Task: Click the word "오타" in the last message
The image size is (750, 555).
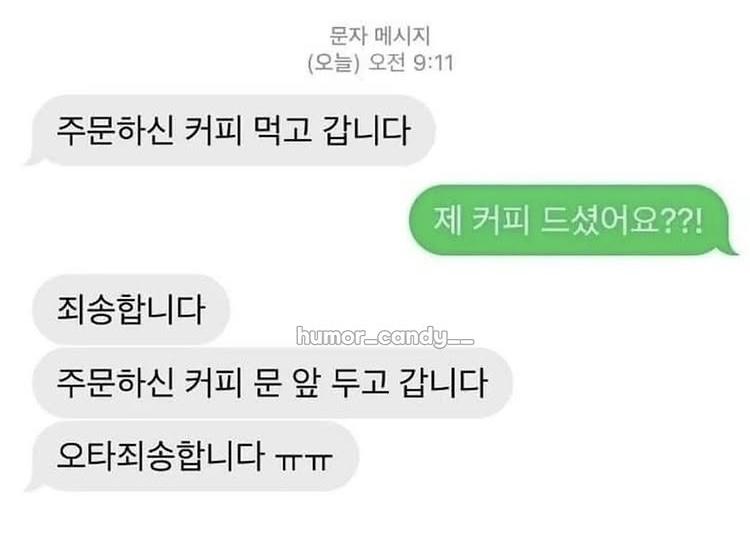Action: [x=87, y=455]
